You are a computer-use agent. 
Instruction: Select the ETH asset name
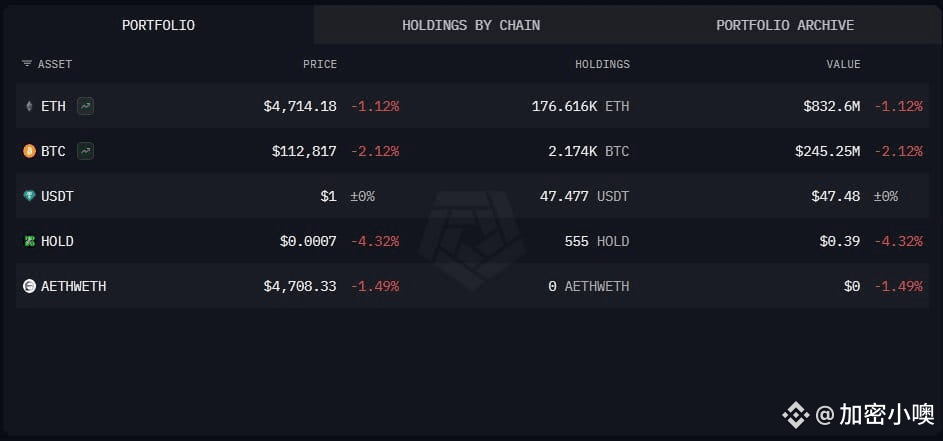pyautogui.click(x=54, y=106)
